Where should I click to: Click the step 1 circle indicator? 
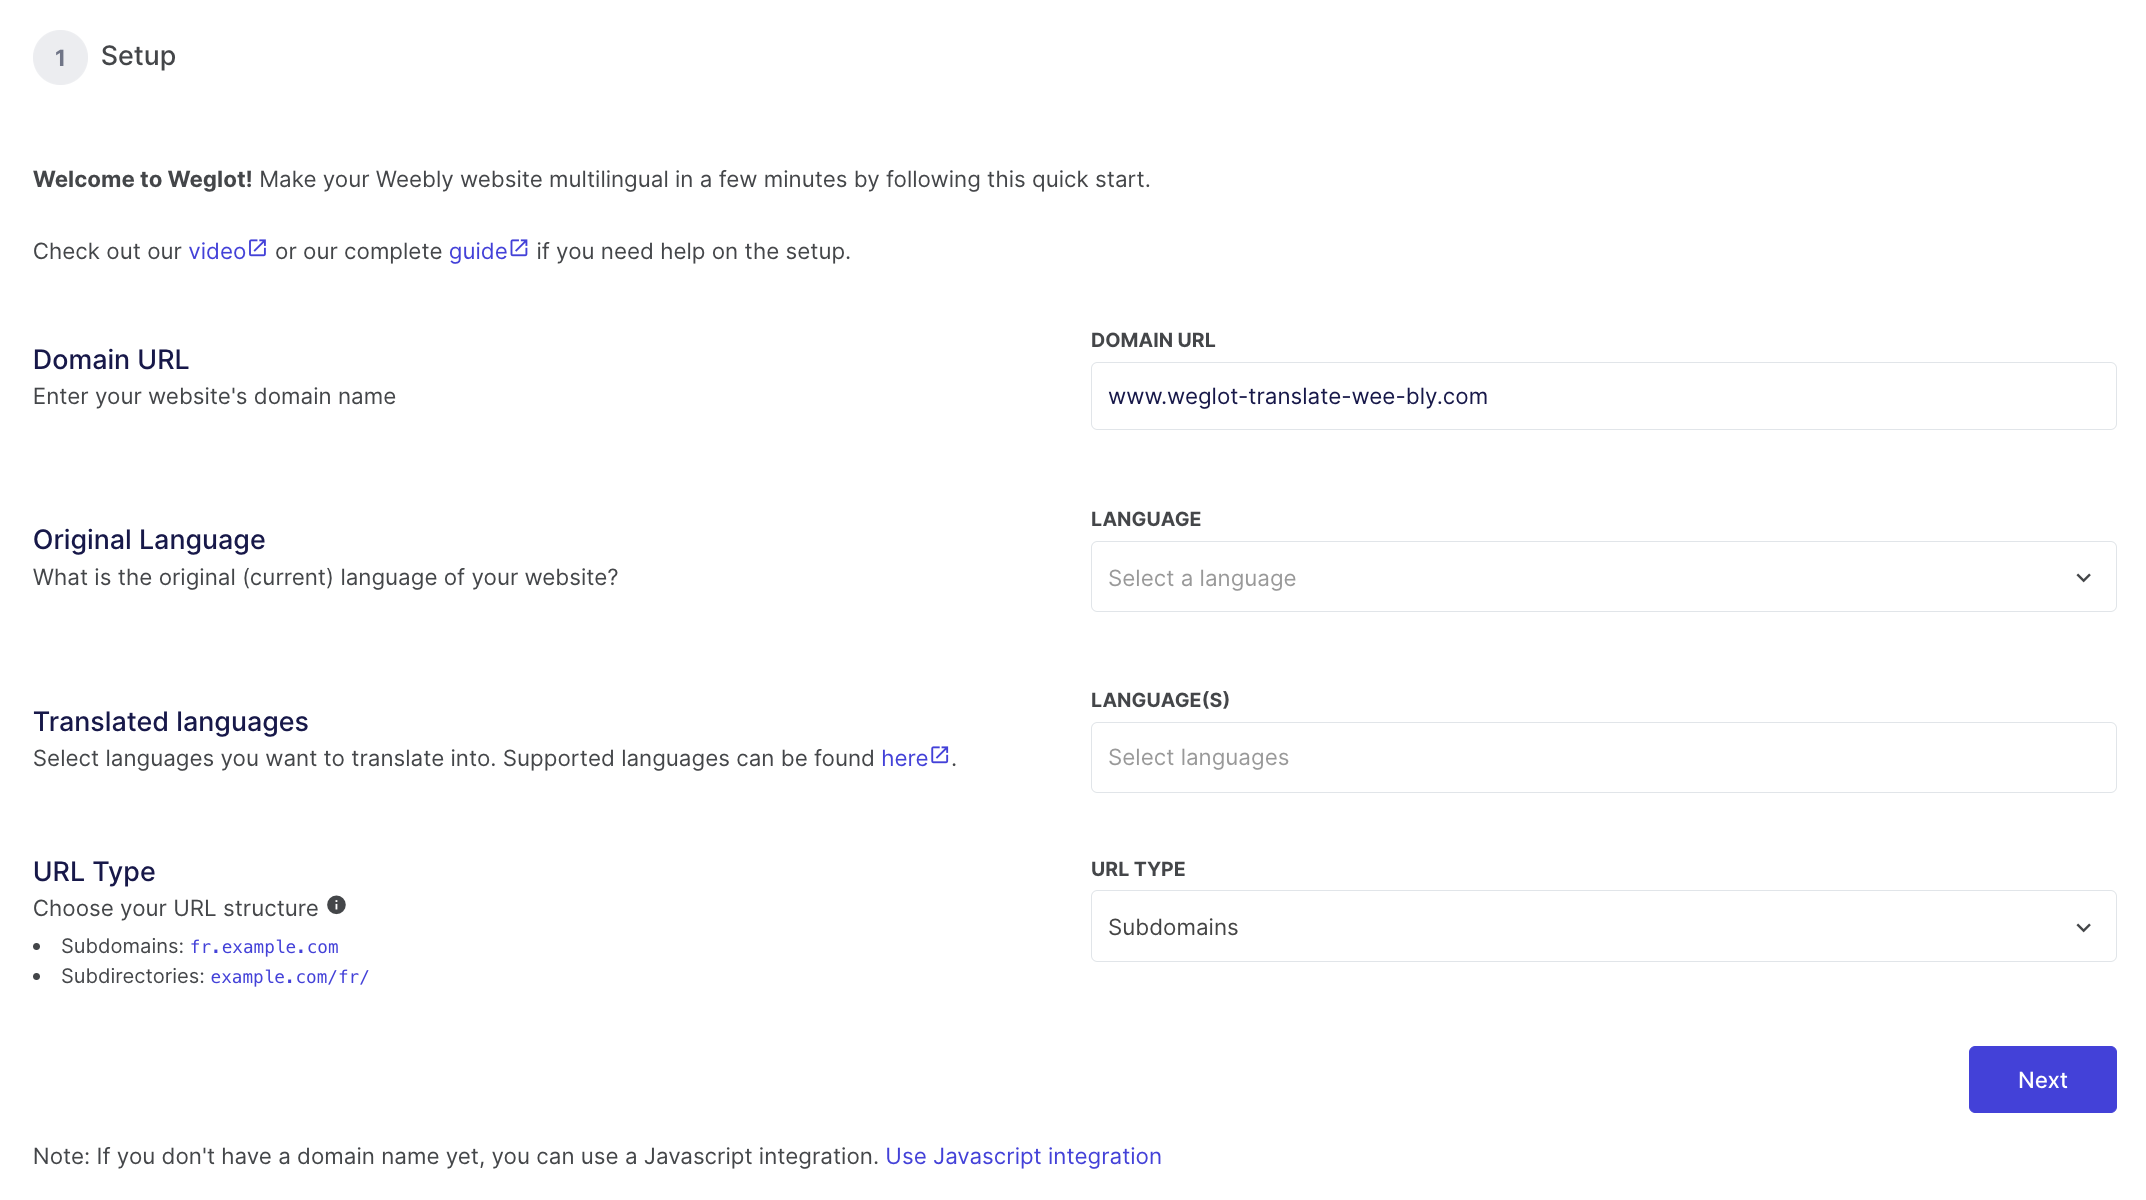coord(60,57)
